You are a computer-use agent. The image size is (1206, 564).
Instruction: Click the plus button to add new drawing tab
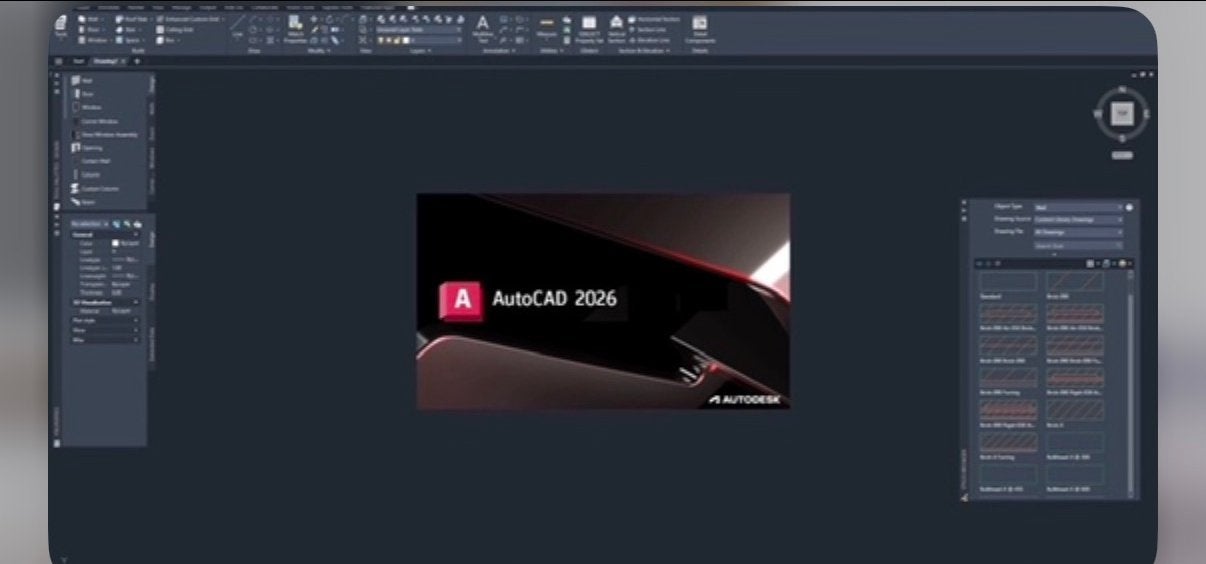coord(137,61)
